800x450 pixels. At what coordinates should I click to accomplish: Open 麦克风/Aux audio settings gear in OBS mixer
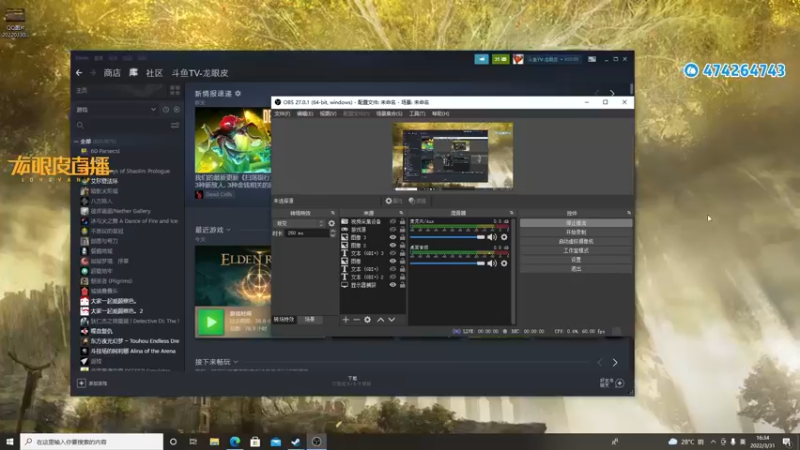coord(504,237)
